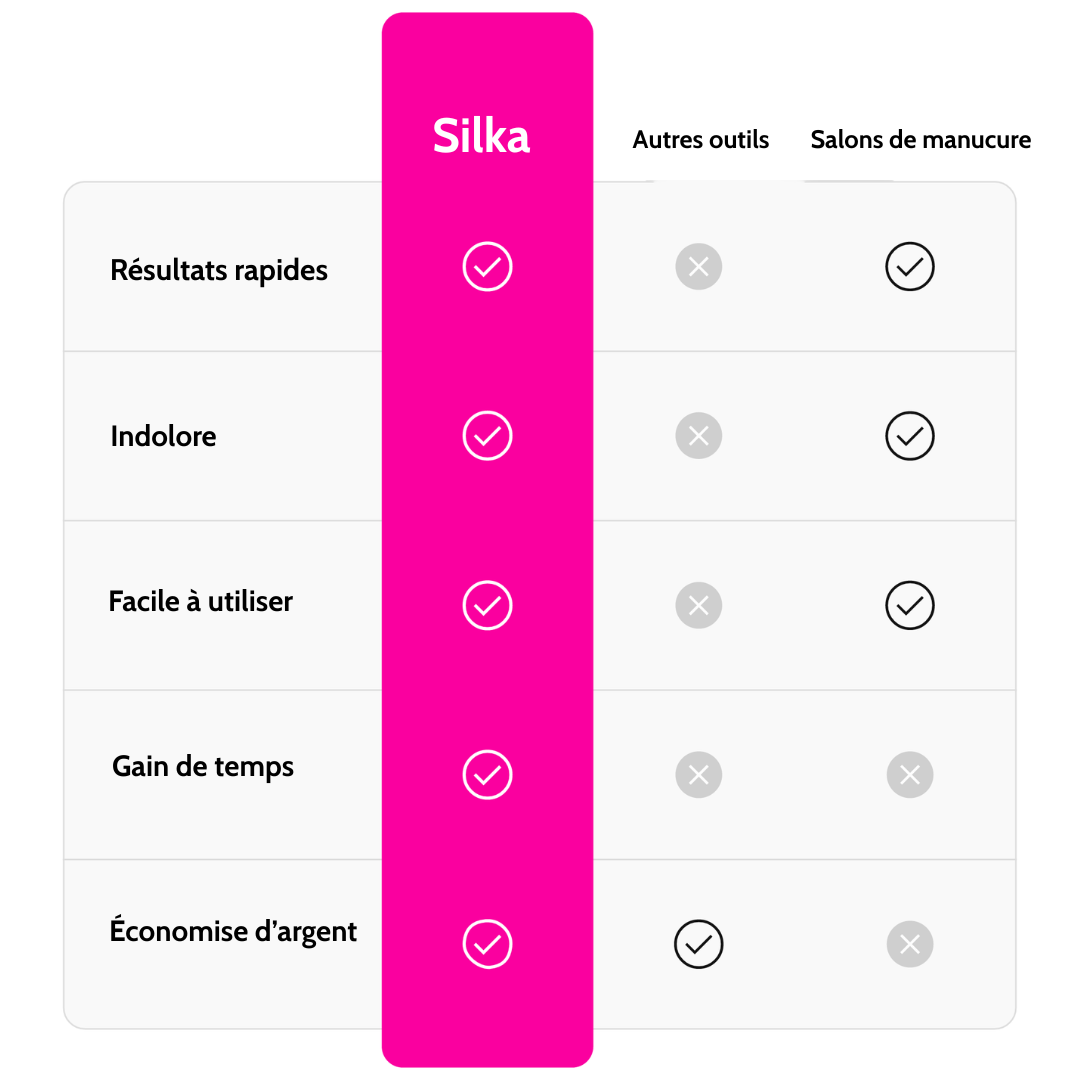The image size is (1080, 1080).
Task: Click Silka checkmark for Résultats rapides
Action: (x=487, y=267)
